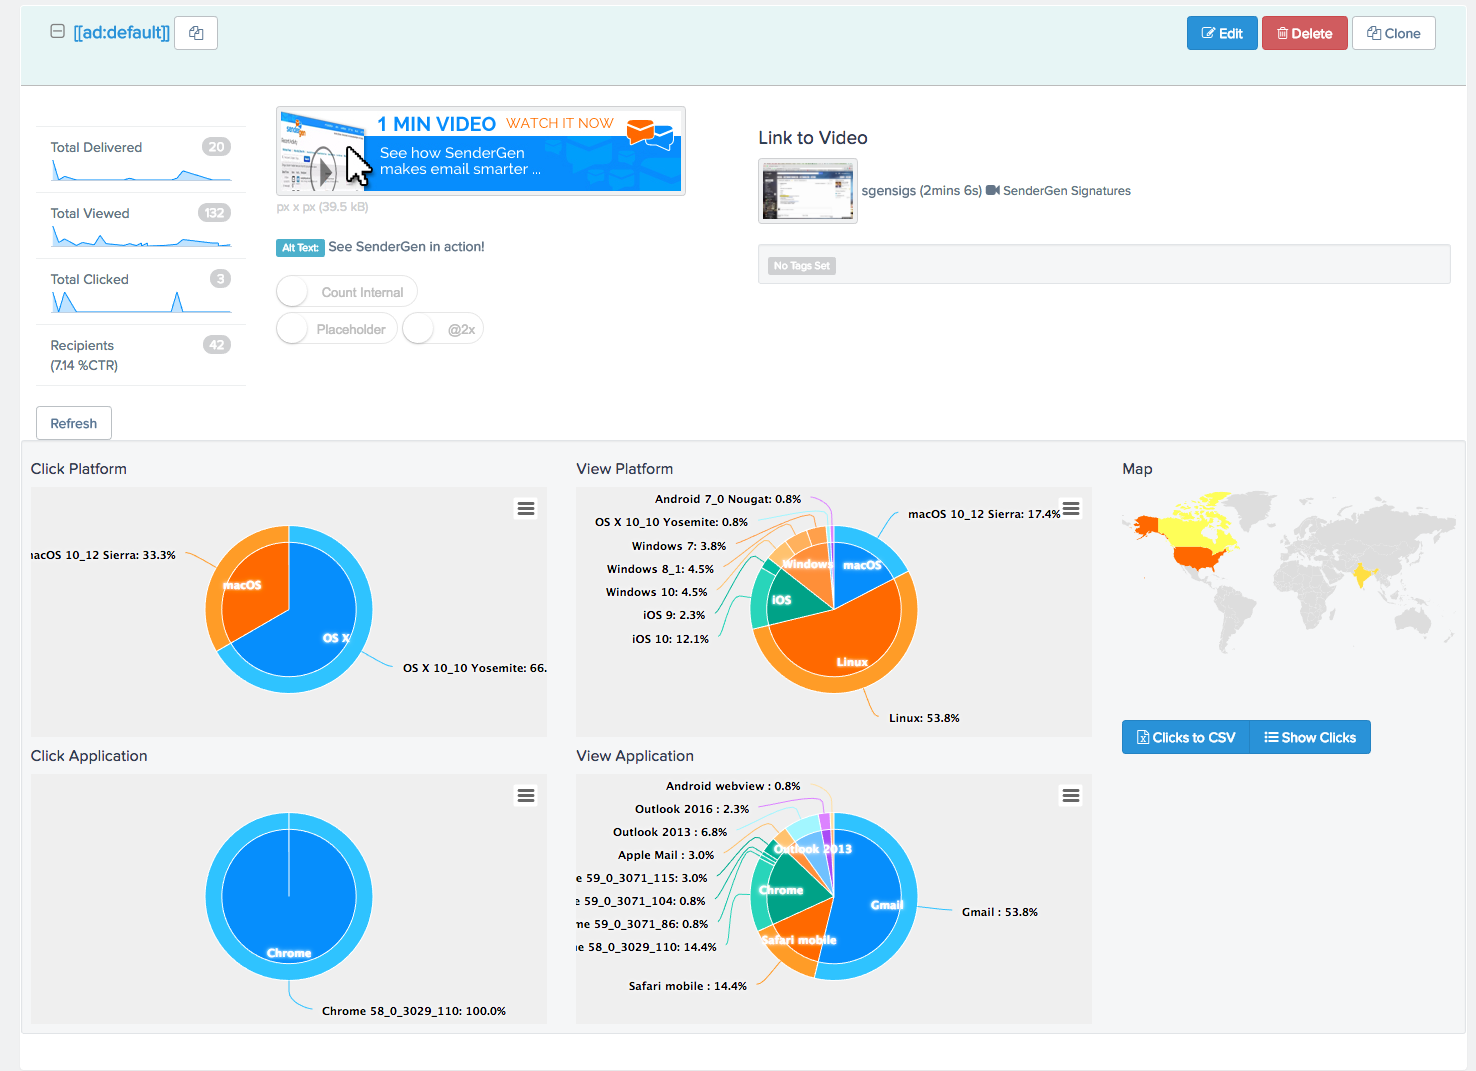Screen dimensions: 1476x1071
Task: Click the play icon on the banner preview
Action: 322,168
